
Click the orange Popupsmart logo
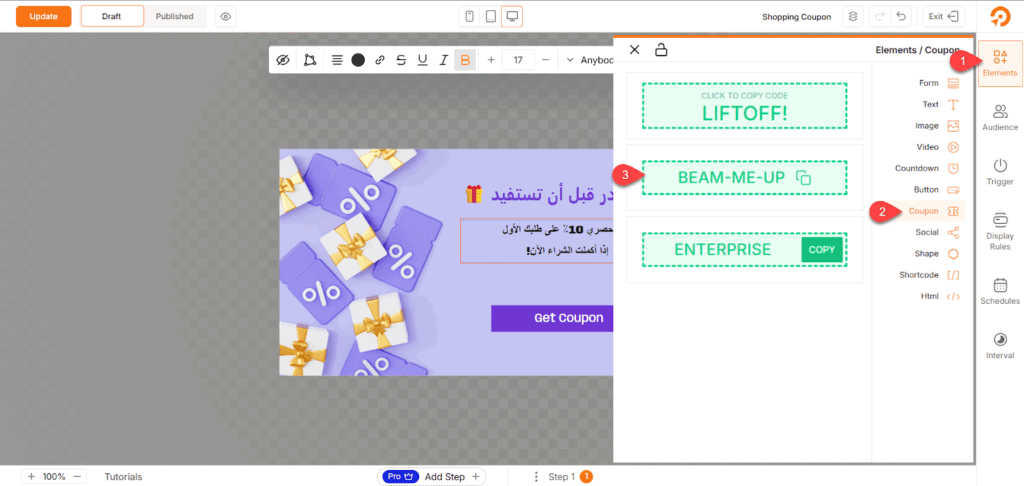click(999, 16)
